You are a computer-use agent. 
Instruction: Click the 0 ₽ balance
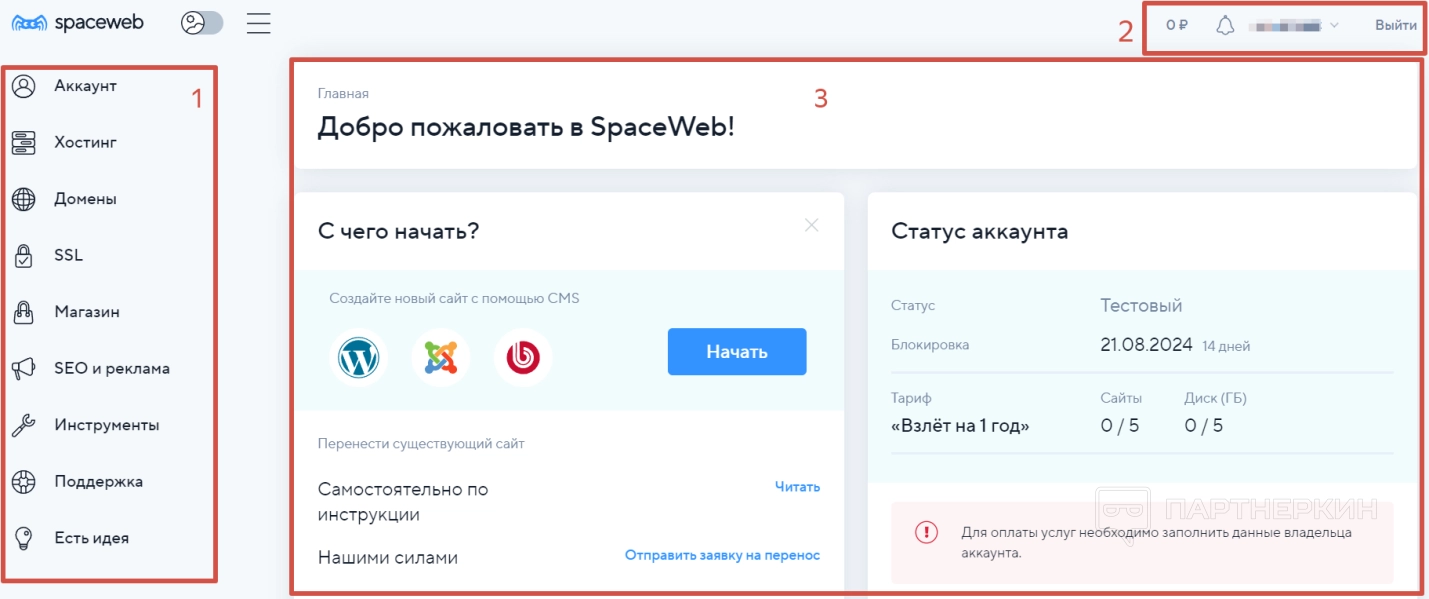coord(1177,25)
